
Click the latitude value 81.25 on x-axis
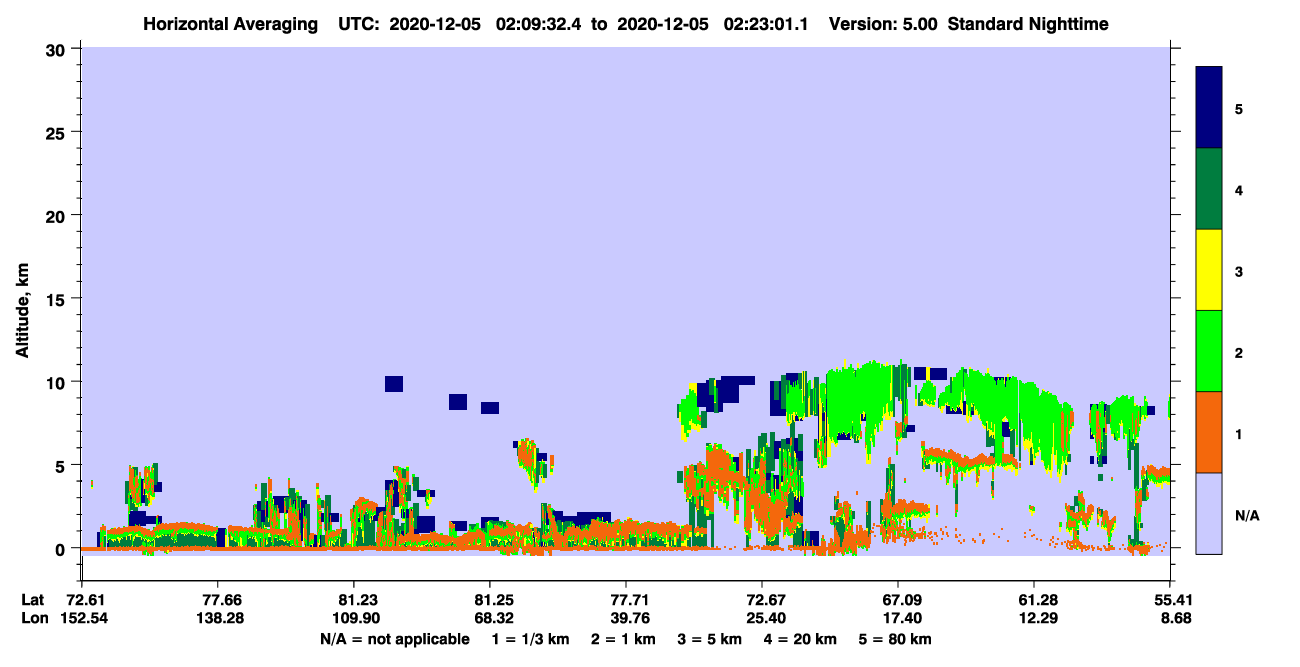click(x=490, y=600)
